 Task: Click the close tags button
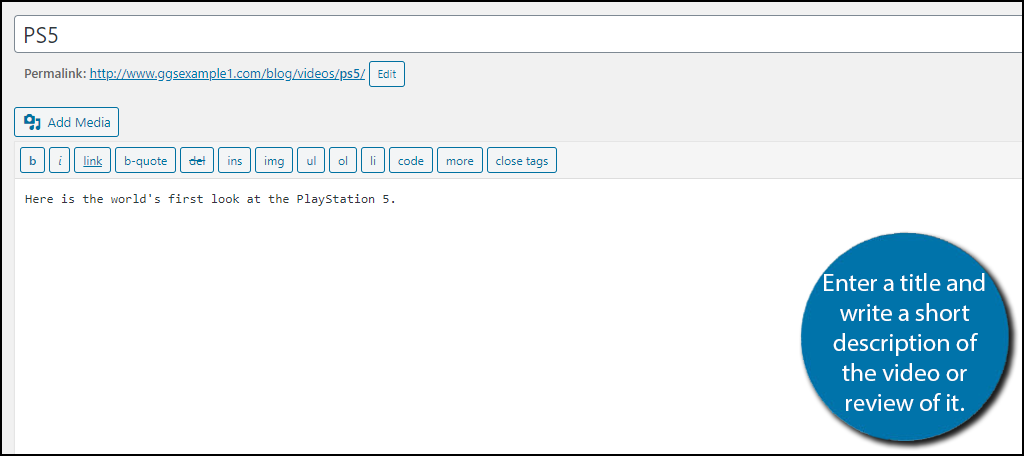pyautogui.click(x=522, y=161)
